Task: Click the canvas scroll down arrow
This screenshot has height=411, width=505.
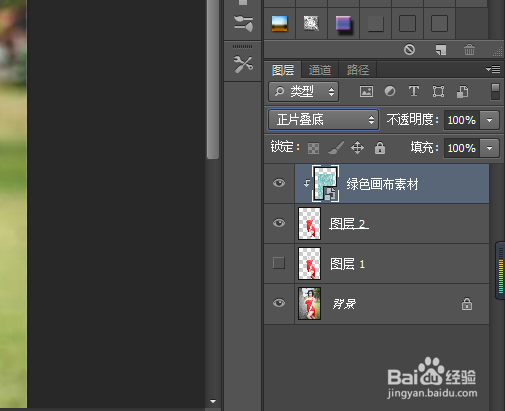Action: click(x=213, y=401)
